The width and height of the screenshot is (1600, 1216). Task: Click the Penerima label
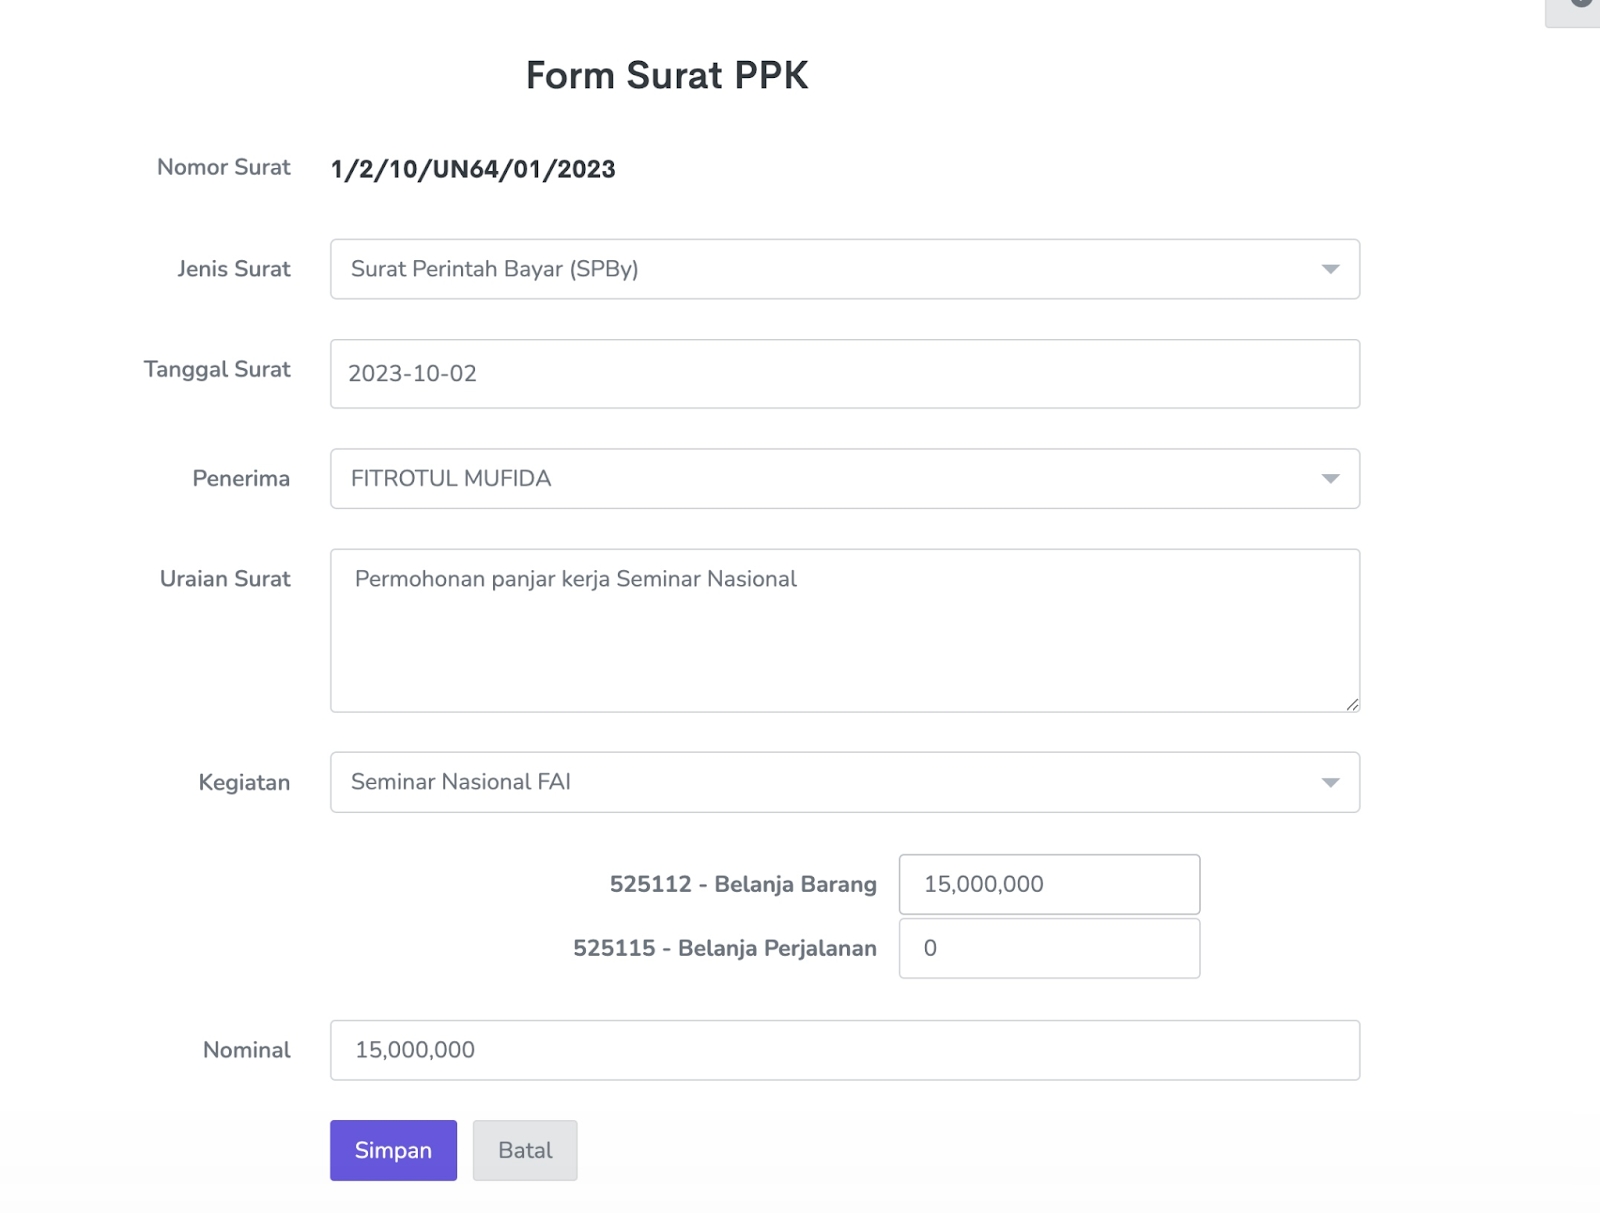(241, 479)
